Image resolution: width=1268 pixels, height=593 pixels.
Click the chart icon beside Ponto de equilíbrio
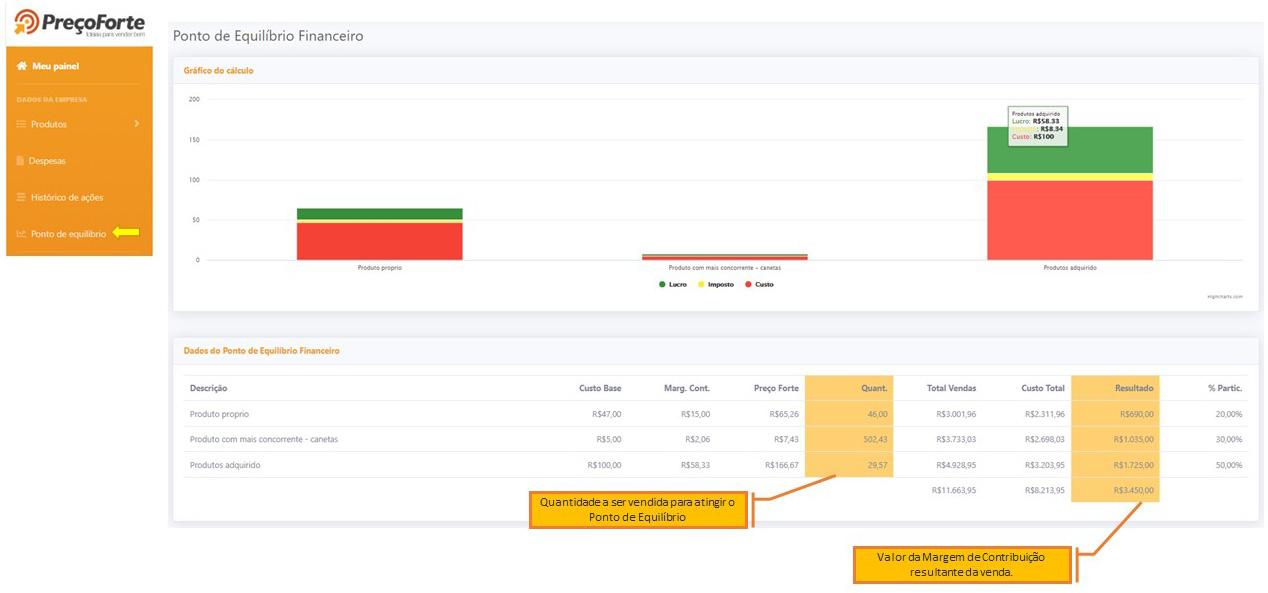click(x=21, y=234)
